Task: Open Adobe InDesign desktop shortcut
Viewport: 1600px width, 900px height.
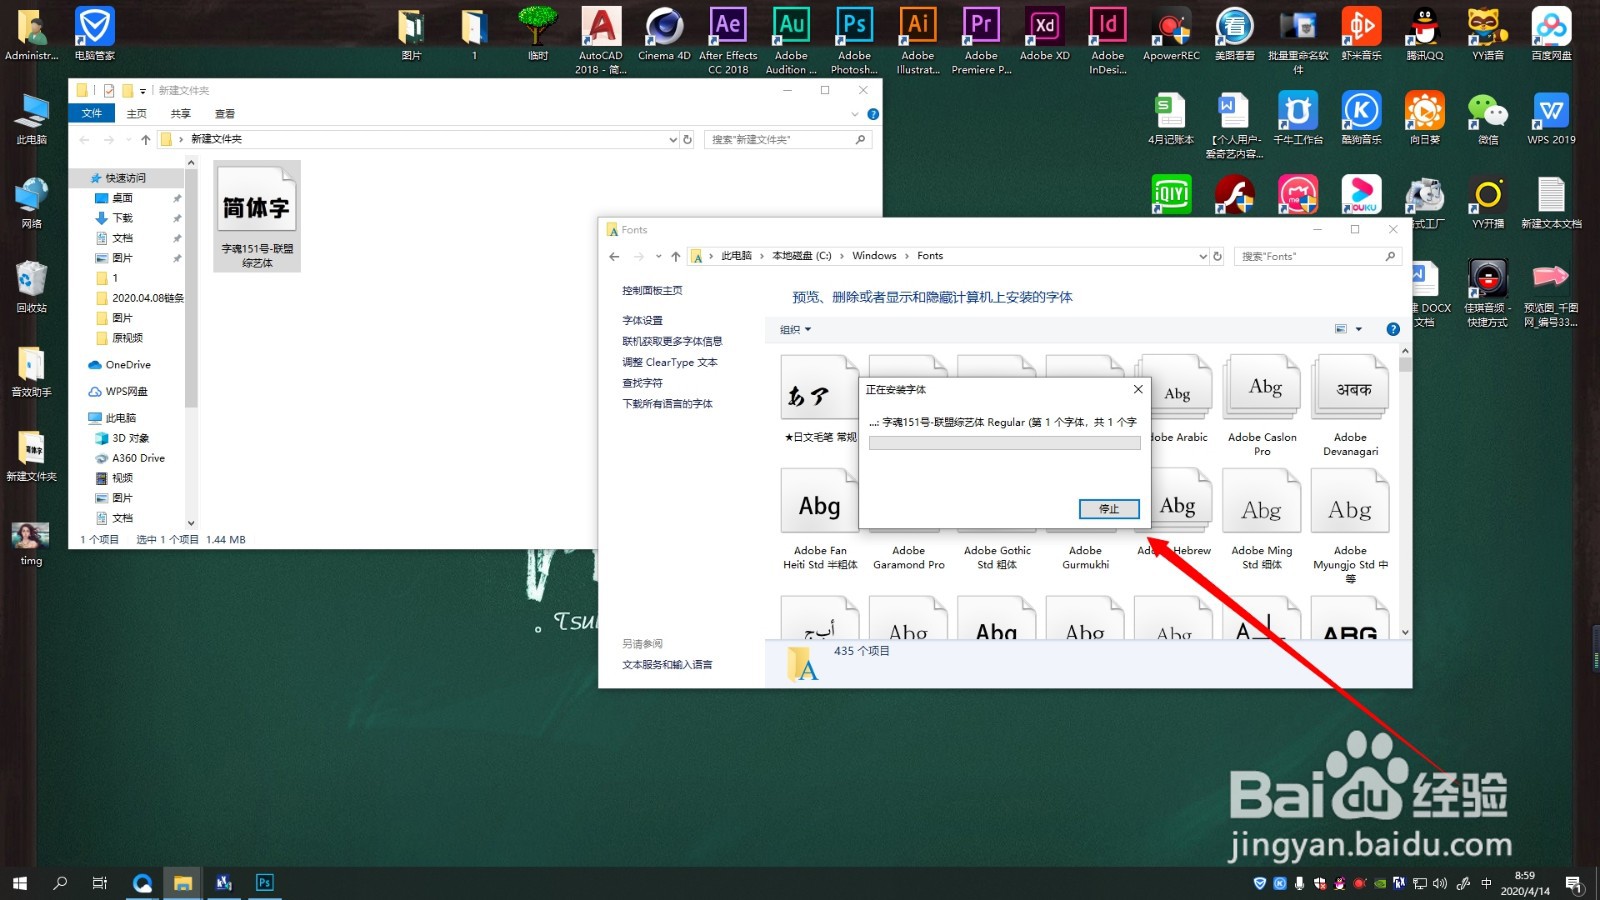Action: tap(1108, 41)
